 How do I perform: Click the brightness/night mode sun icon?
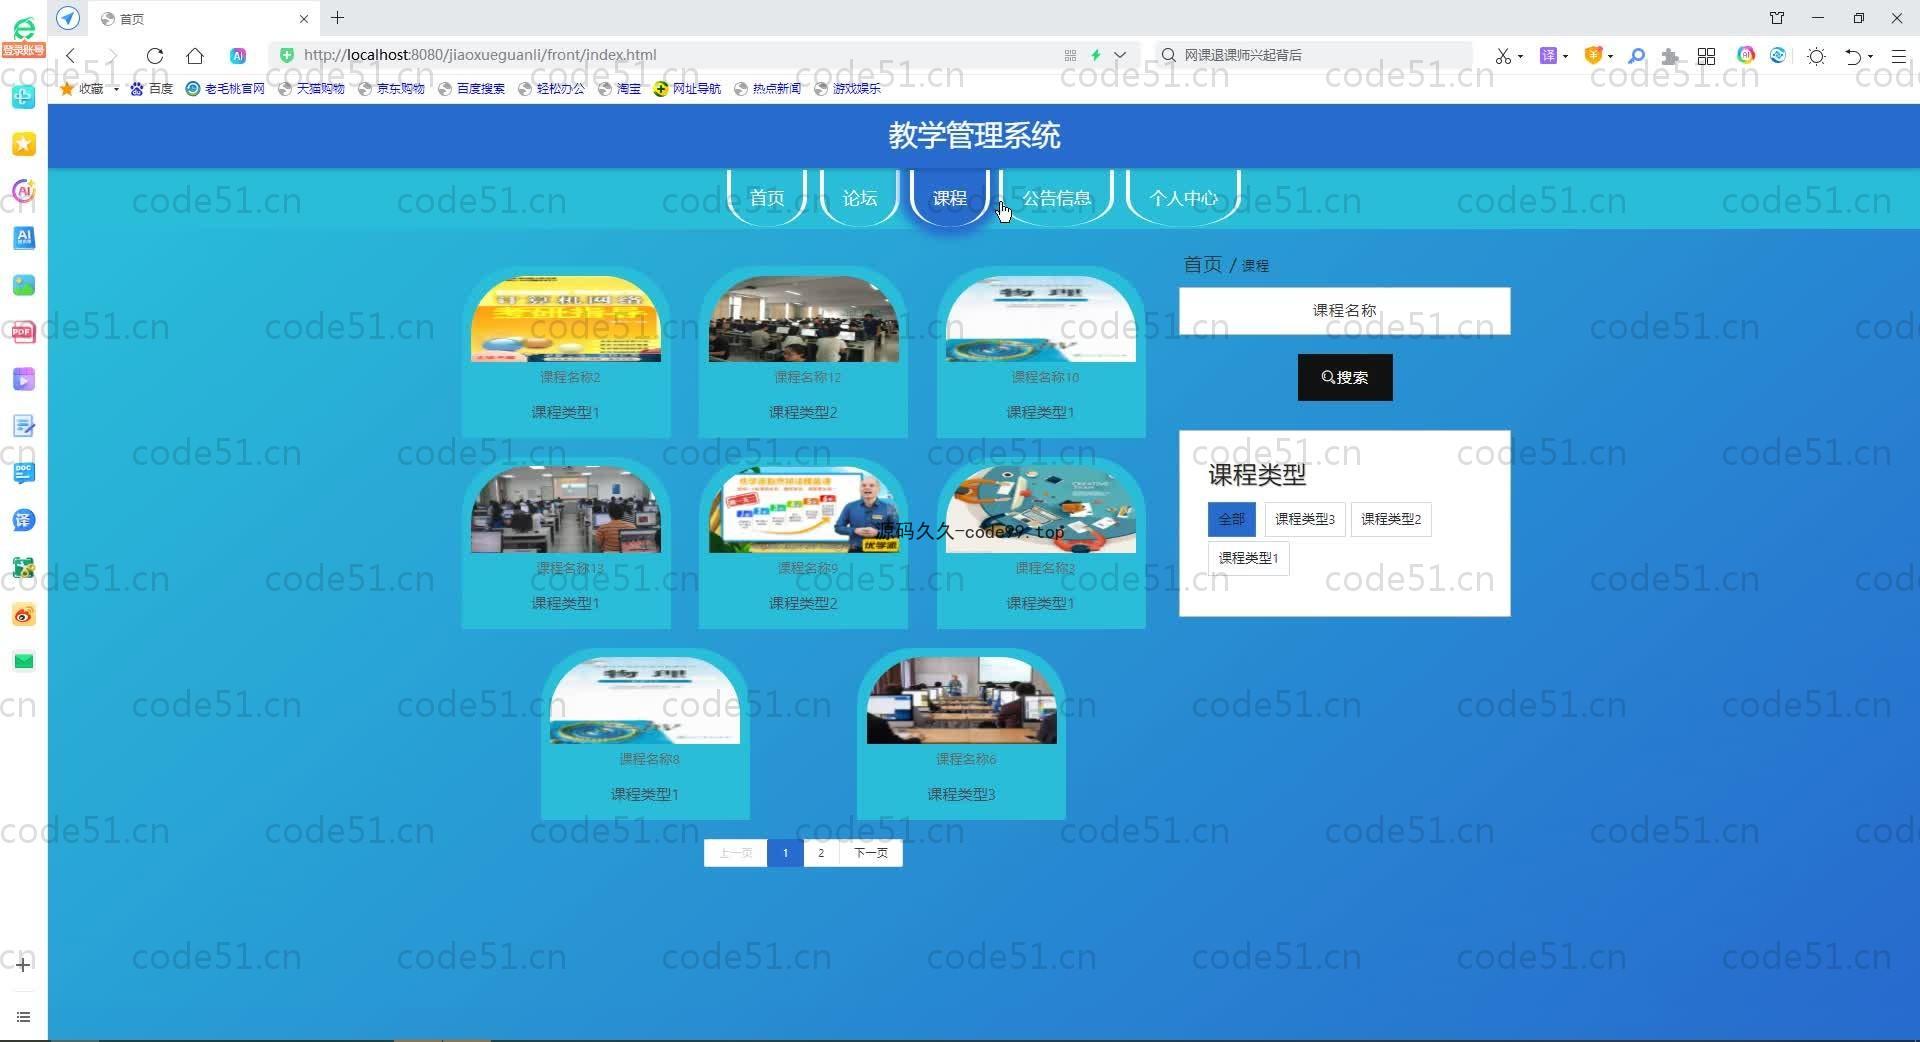point(1816,56)
